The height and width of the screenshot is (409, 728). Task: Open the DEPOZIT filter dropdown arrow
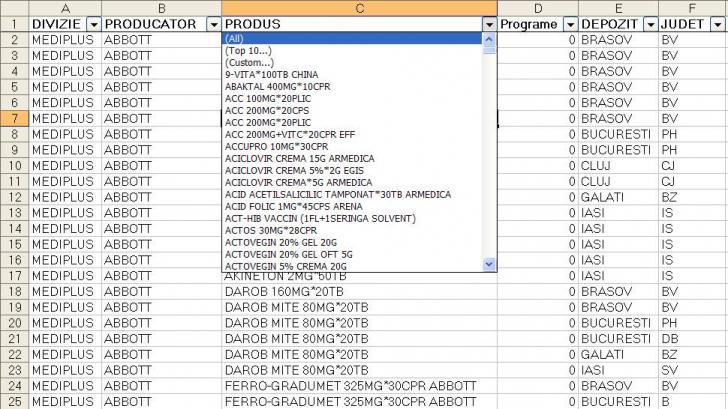pos(650,24)
